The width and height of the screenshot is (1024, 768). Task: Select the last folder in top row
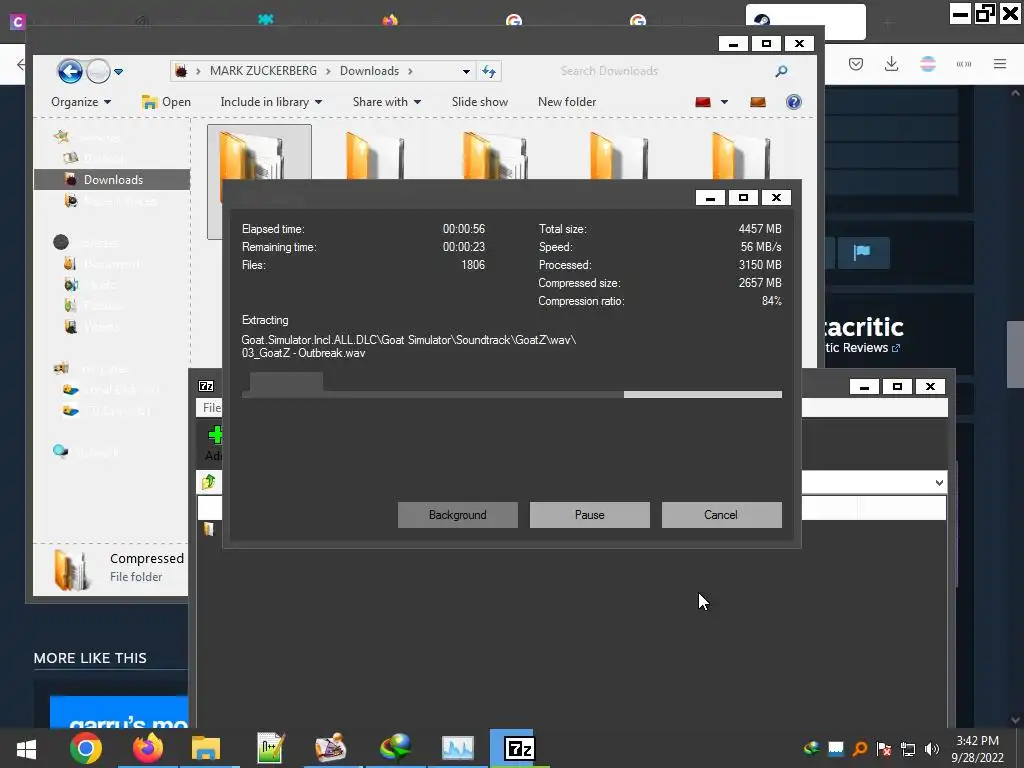(x=741, y=154)
